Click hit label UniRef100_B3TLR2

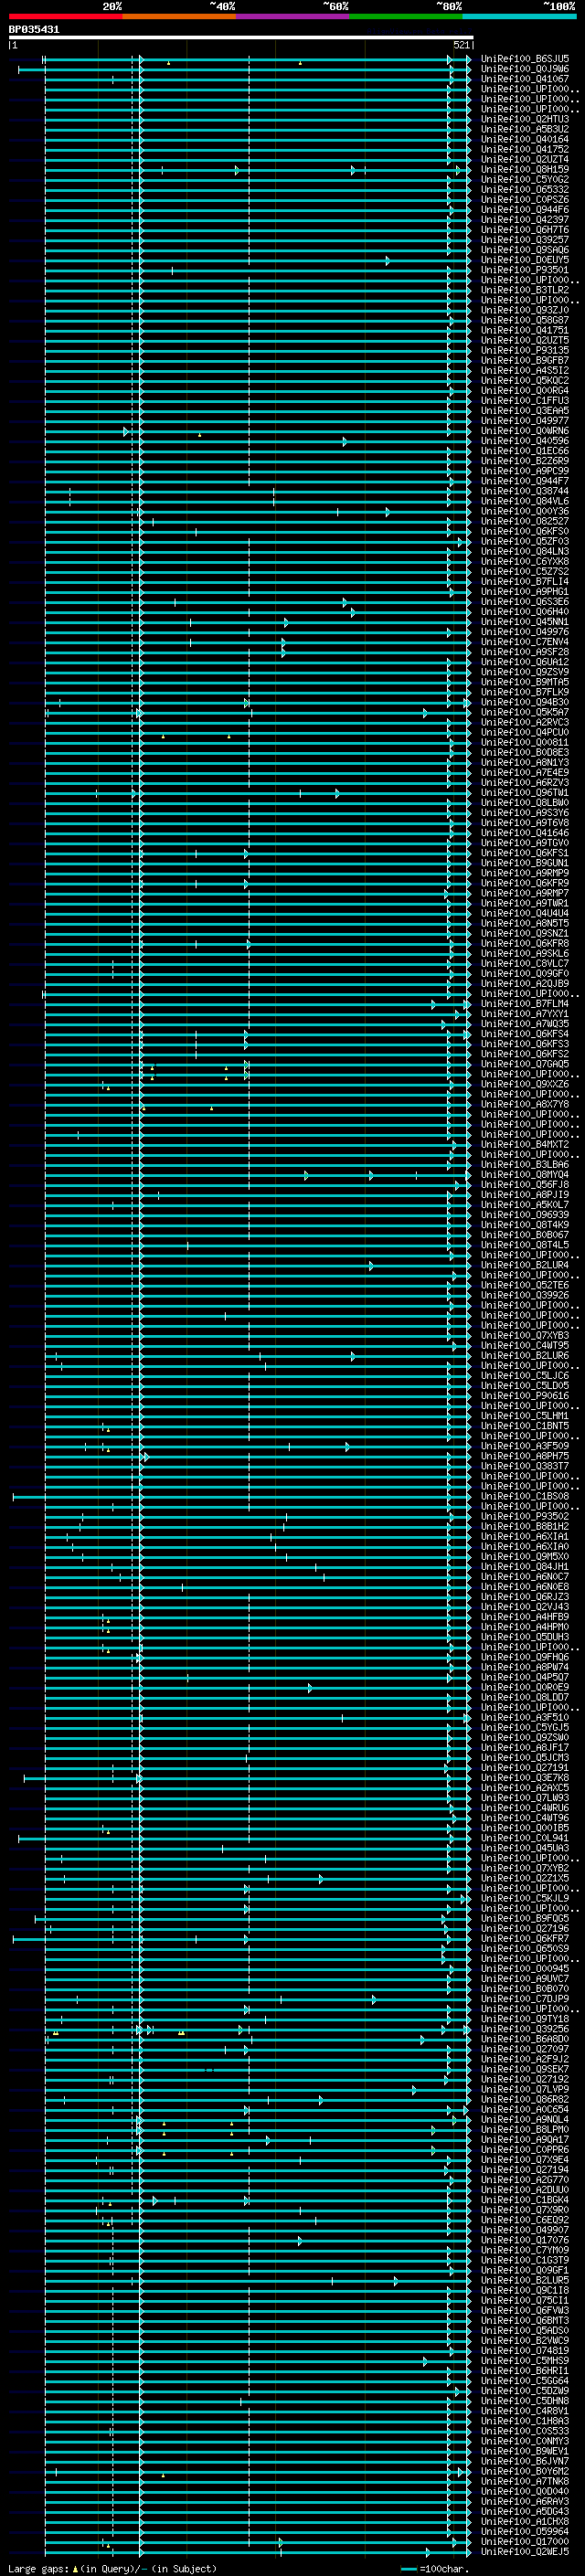click(x=525, y=290)
